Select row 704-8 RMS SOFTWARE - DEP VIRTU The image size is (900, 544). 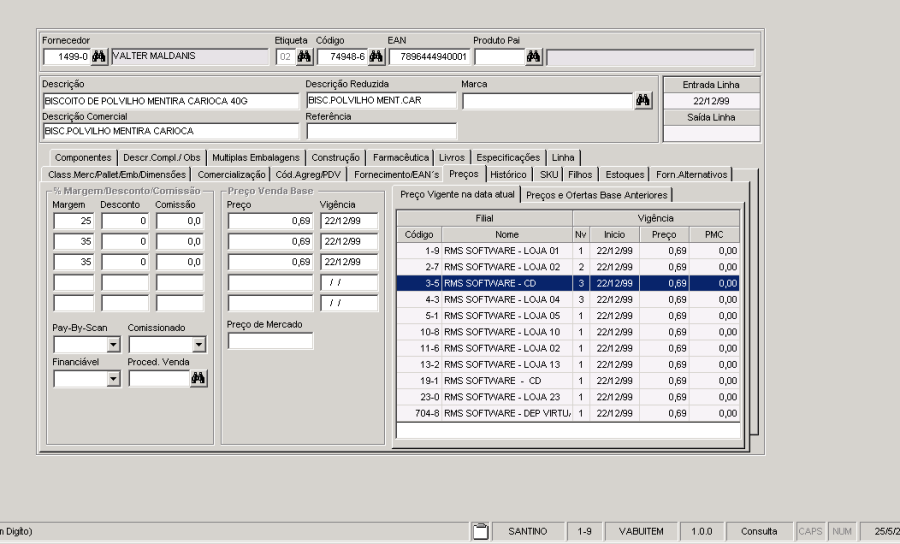pos(568,413)
